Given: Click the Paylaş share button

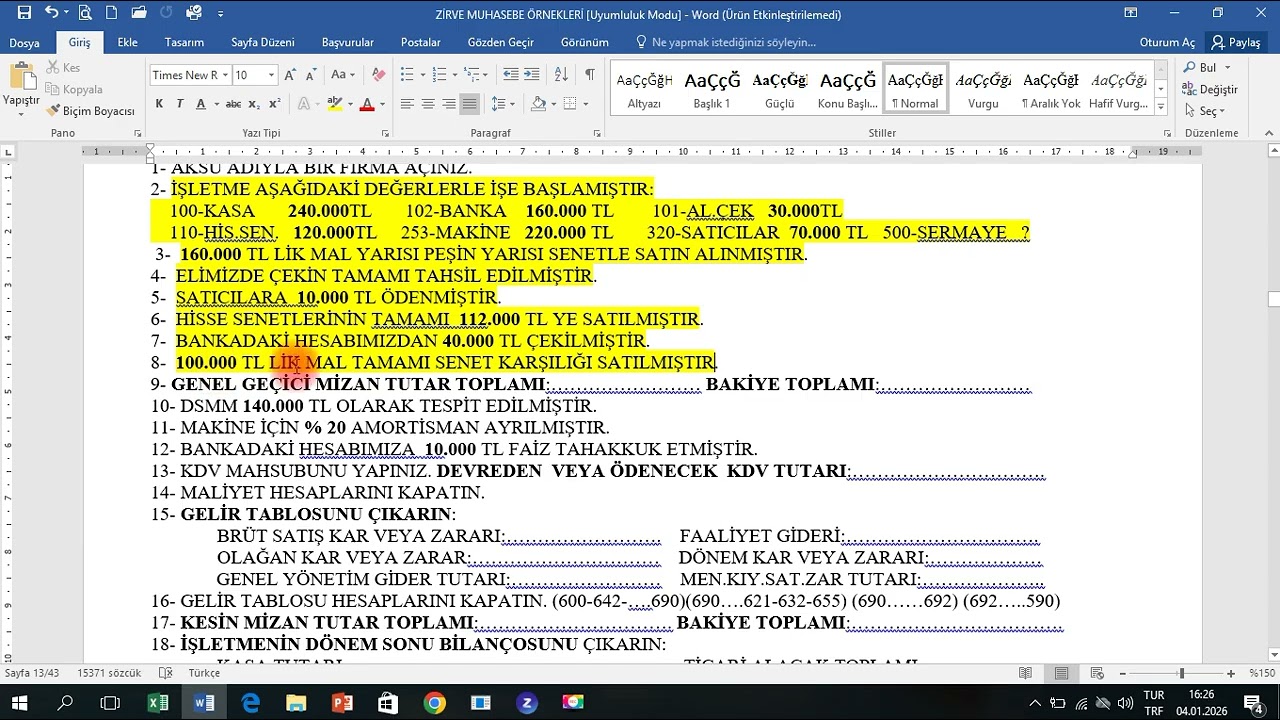Looking at the screenshot, I should [1237, 42].
